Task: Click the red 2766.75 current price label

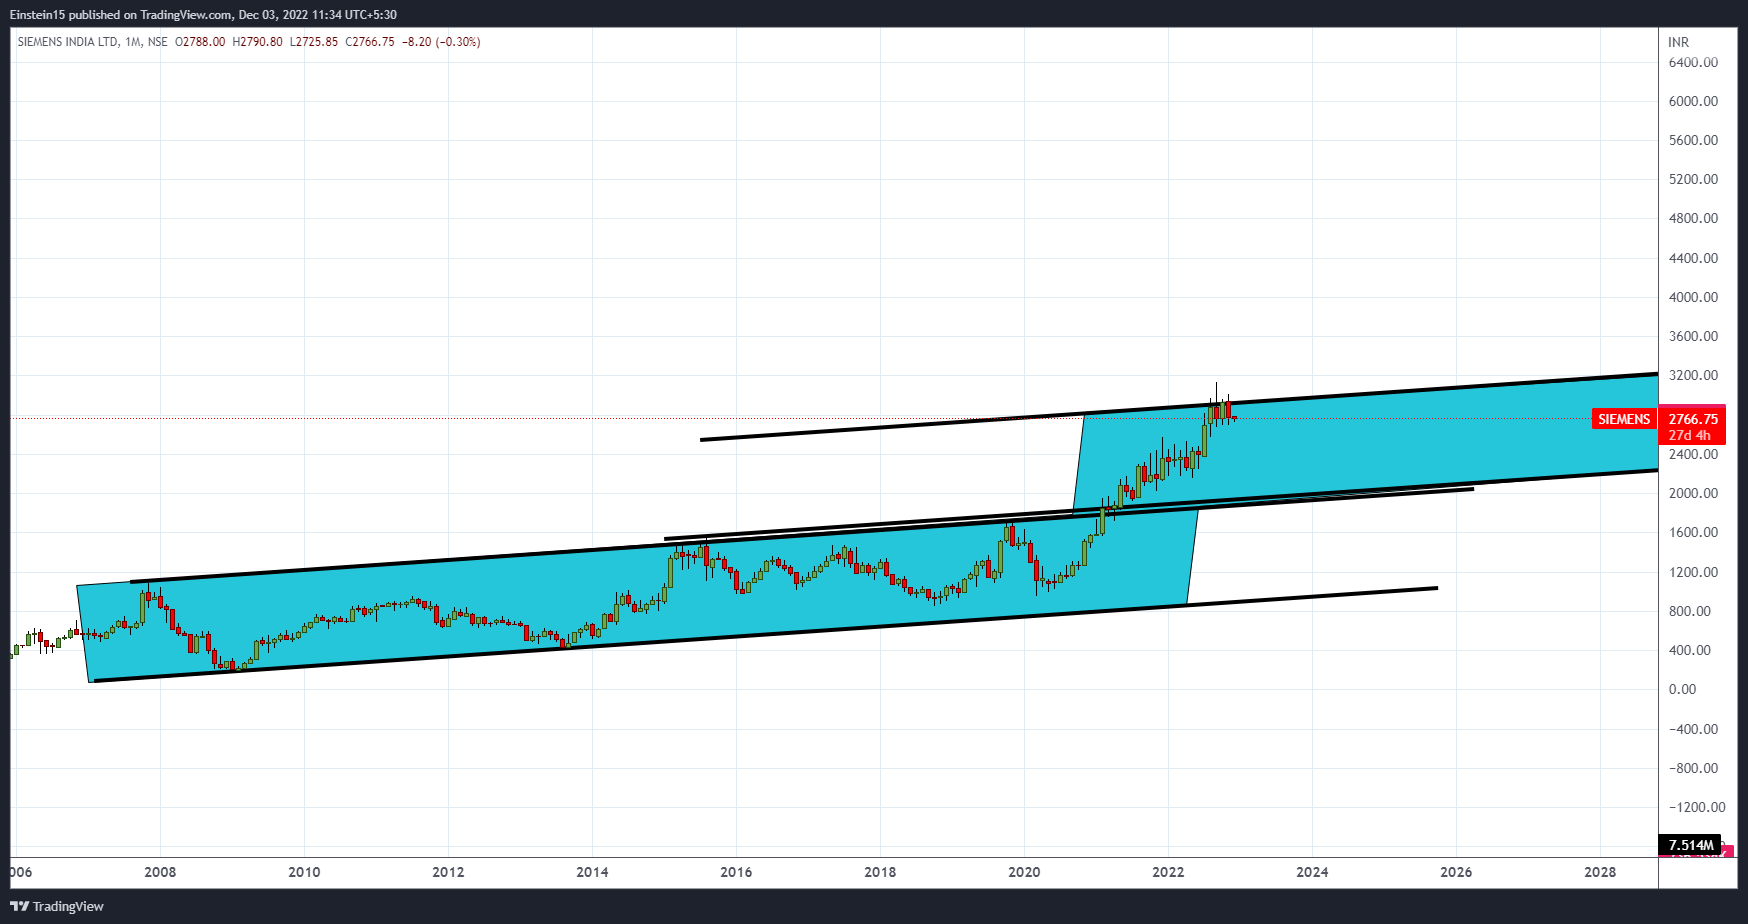Action: pyautogui.click(x=1692, y=419)
